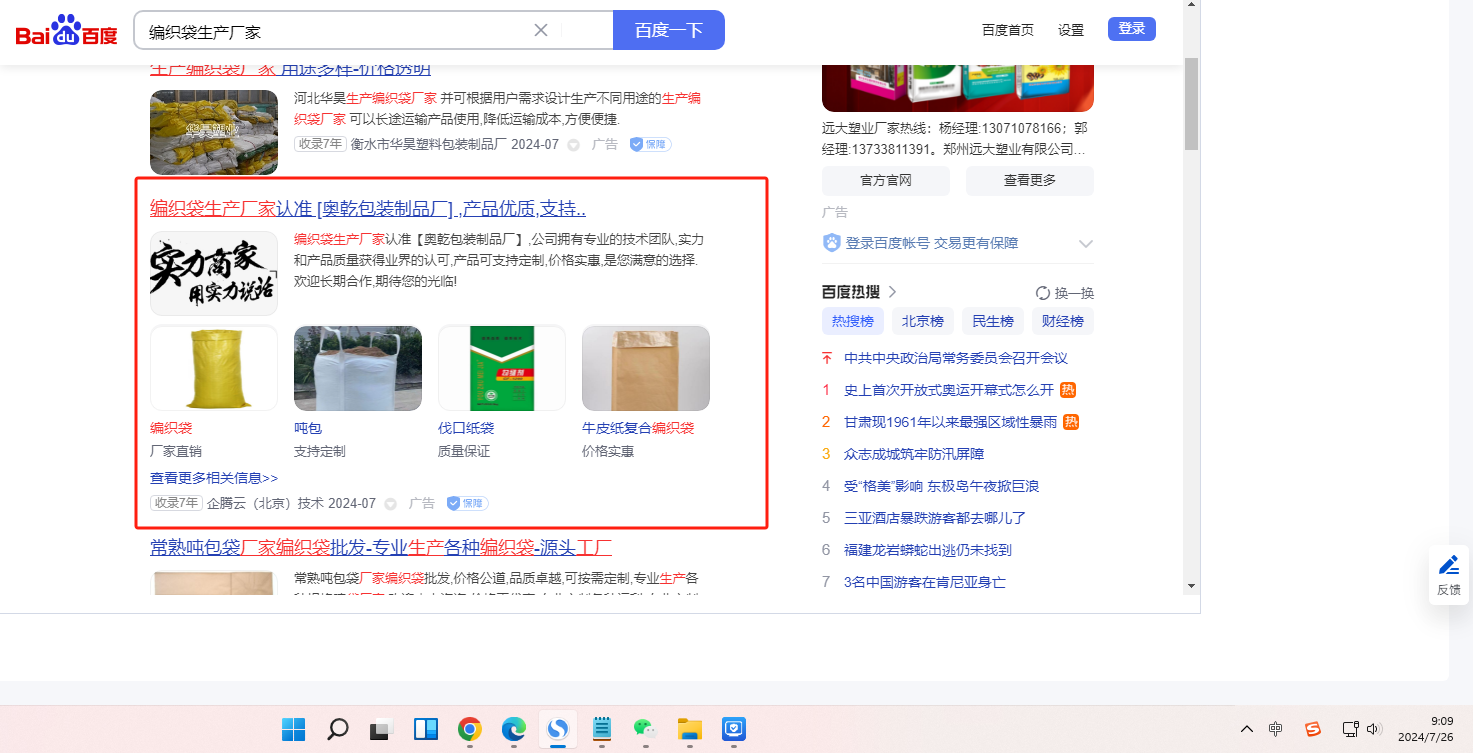
Task: Launch Microsoft Edge from the taskbar
Action: click(x=514, y=729)
